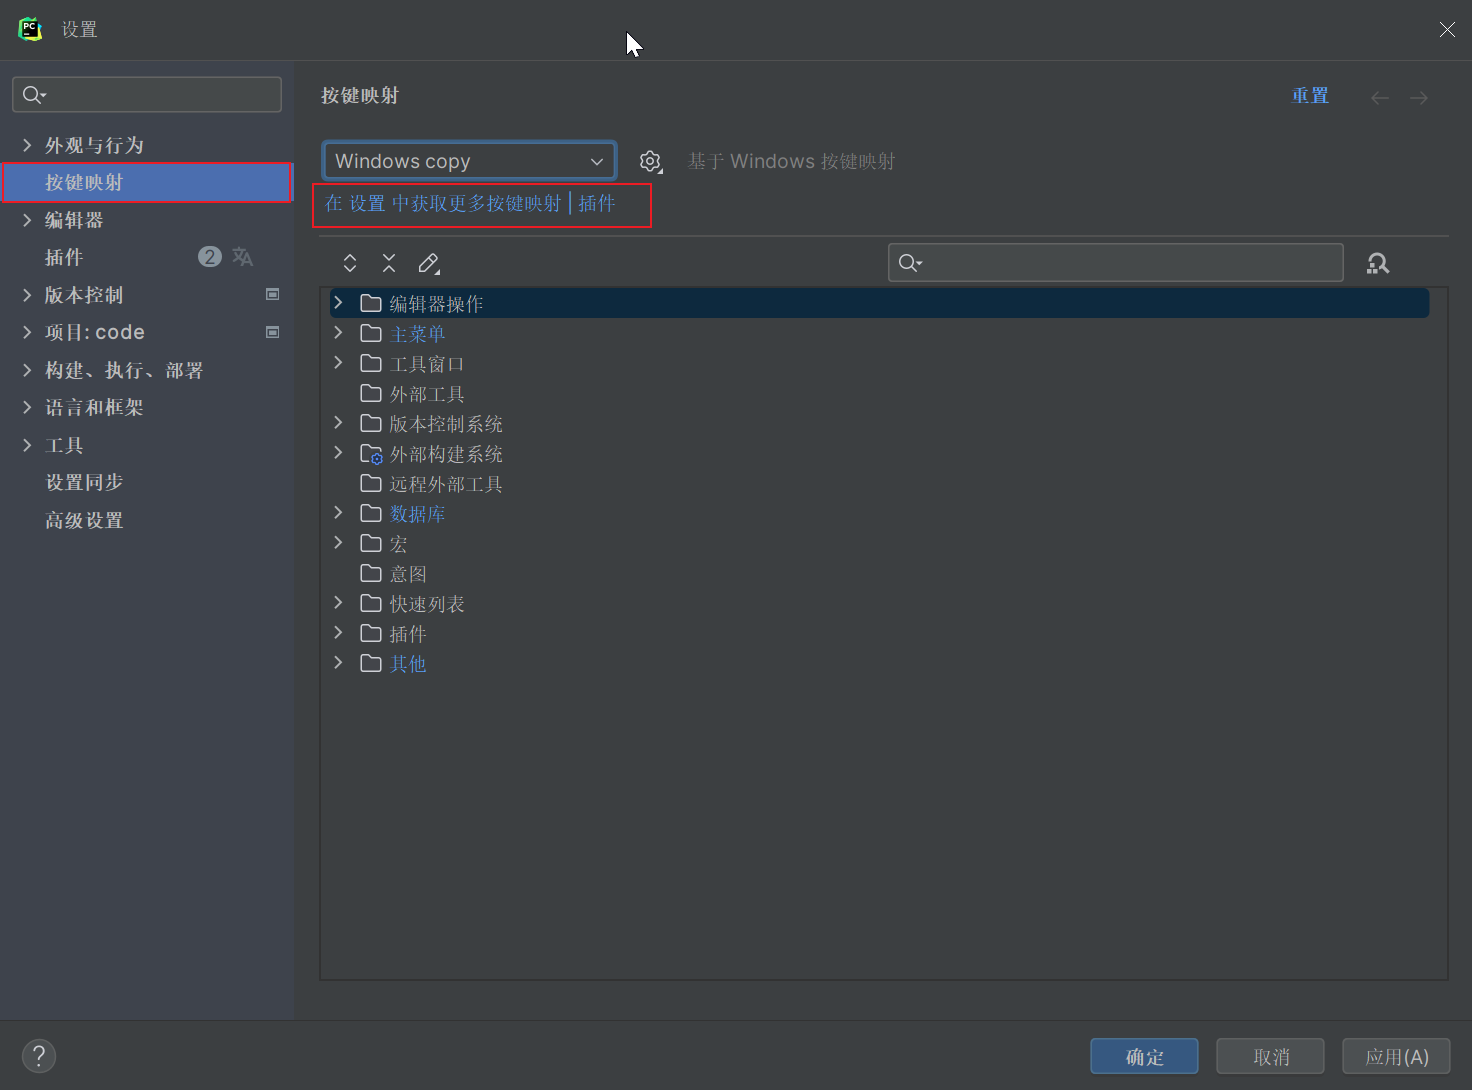
Task: Focus the keymap action search field
Action: pyautogui.click(x=1115, y=263)
